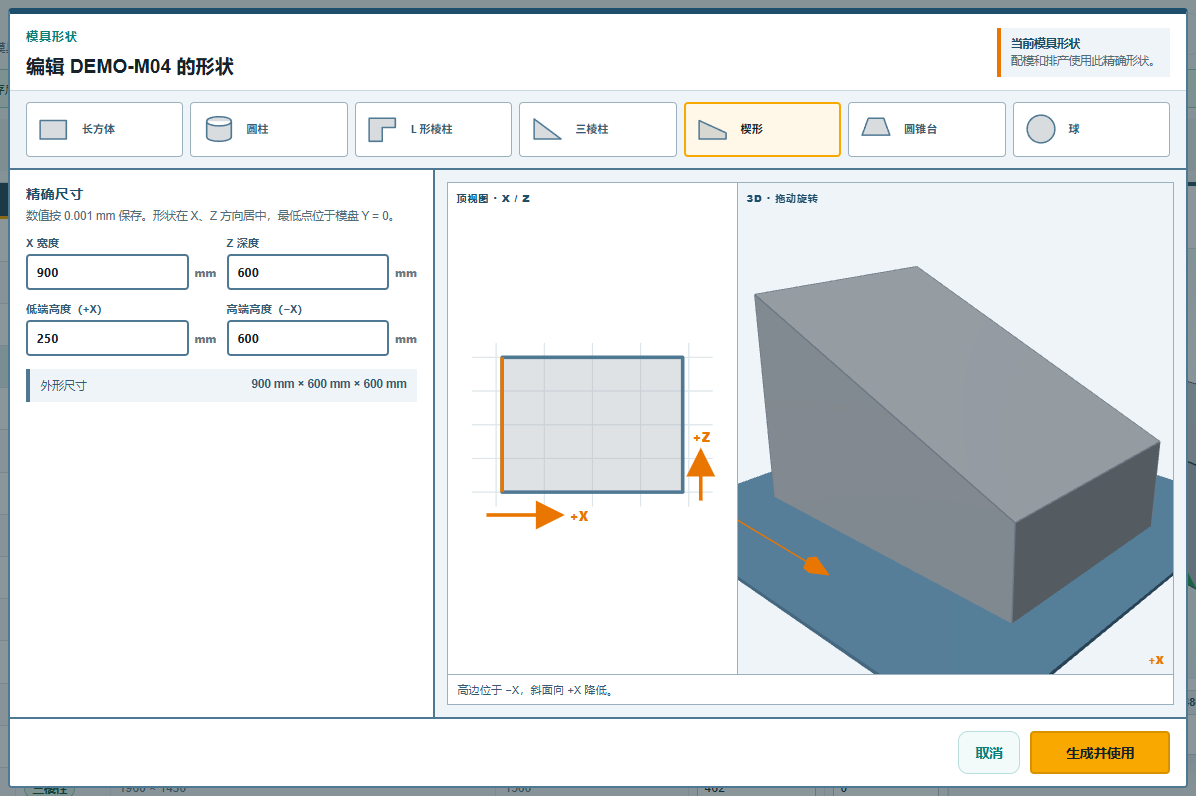Focus the X 宽度 input field
This screenshot has height=796, width=1196.
[x=108, y=272]
